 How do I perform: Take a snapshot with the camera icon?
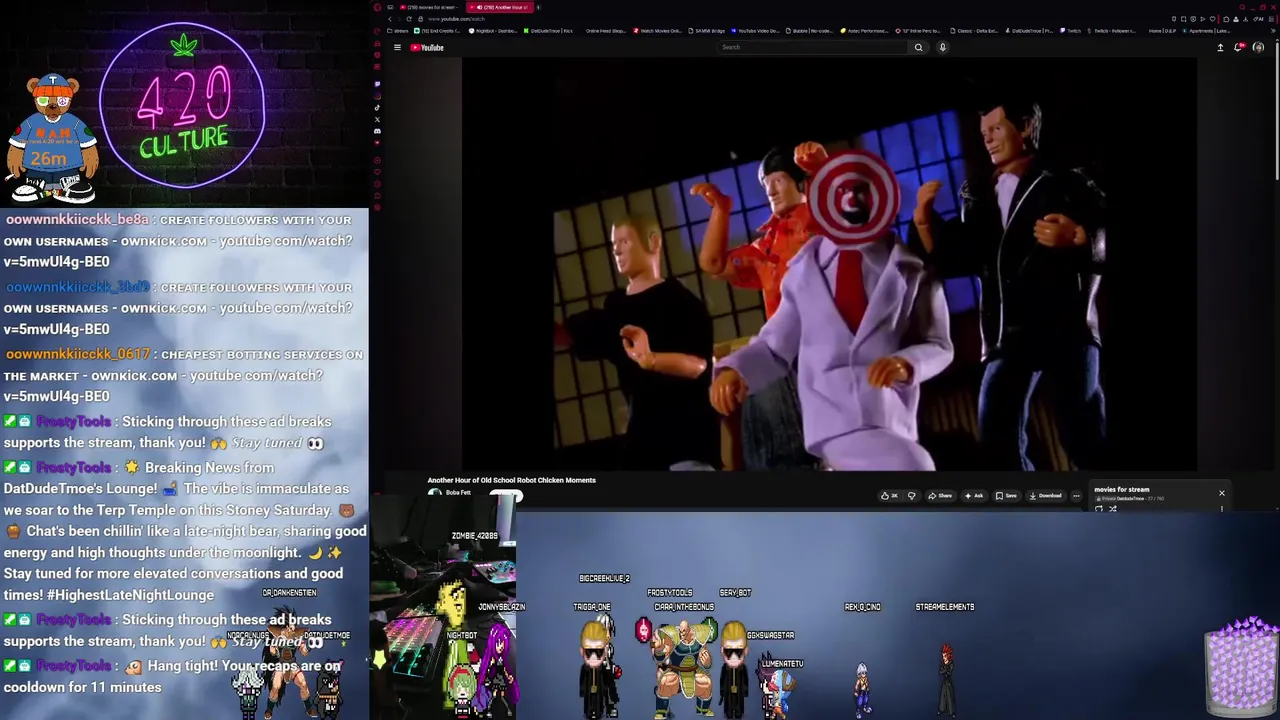pos(1184,19)
